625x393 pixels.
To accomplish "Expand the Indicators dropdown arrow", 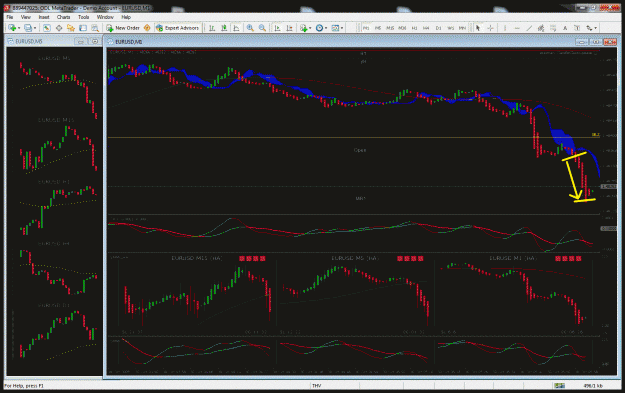I will (310, 28).
